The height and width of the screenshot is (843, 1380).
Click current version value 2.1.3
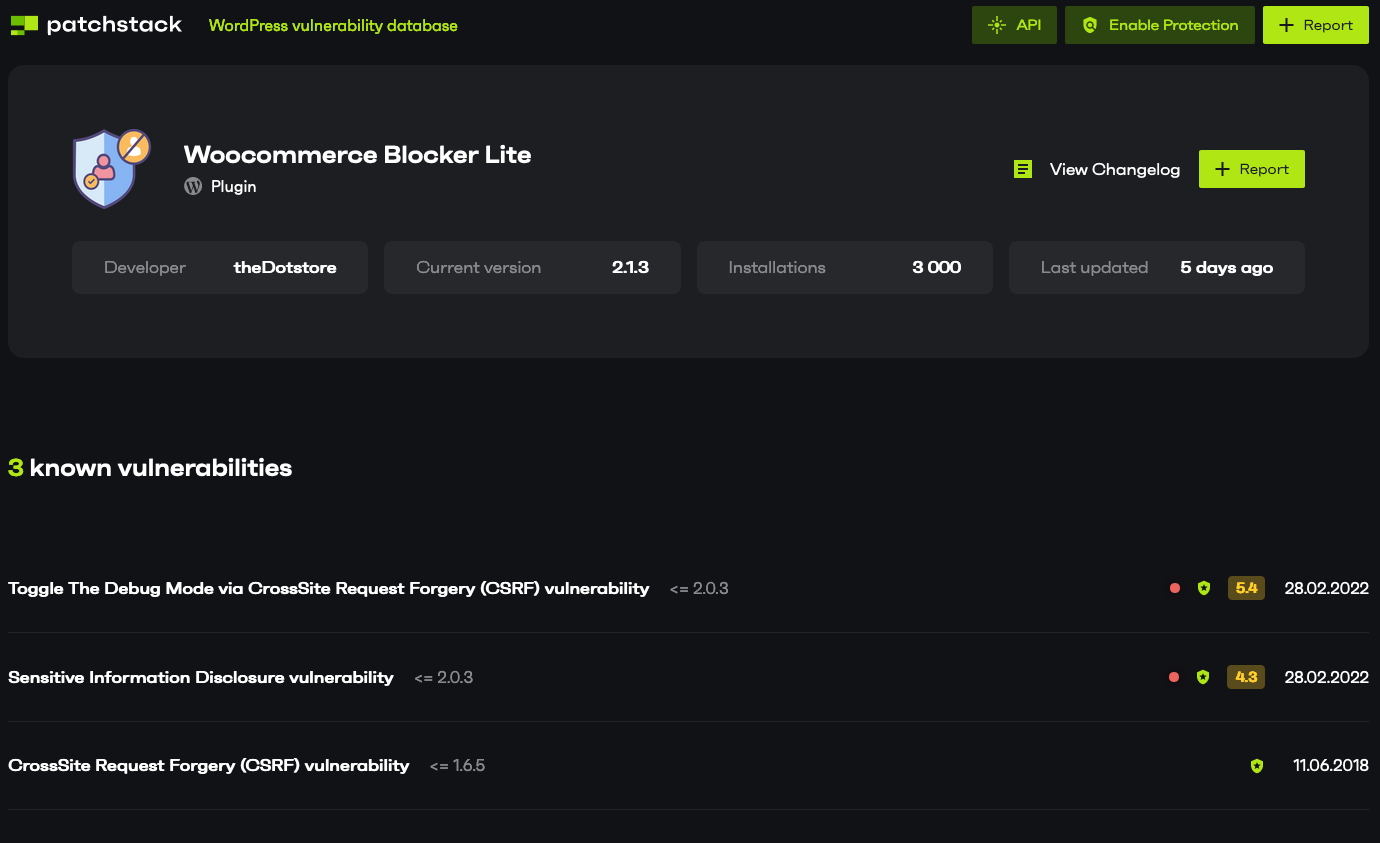click(x=630, y=267)
